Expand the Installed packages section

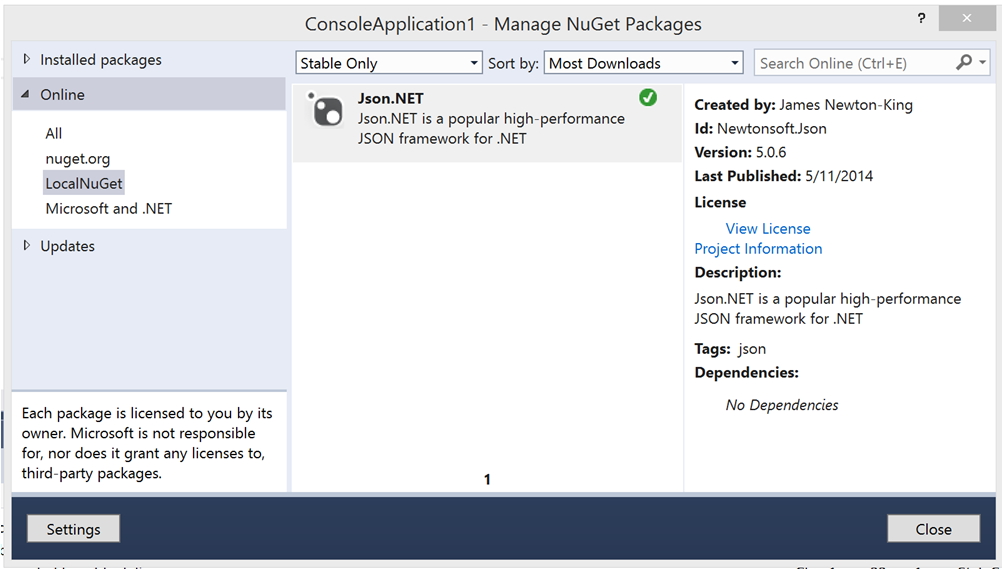coord(27,60)
